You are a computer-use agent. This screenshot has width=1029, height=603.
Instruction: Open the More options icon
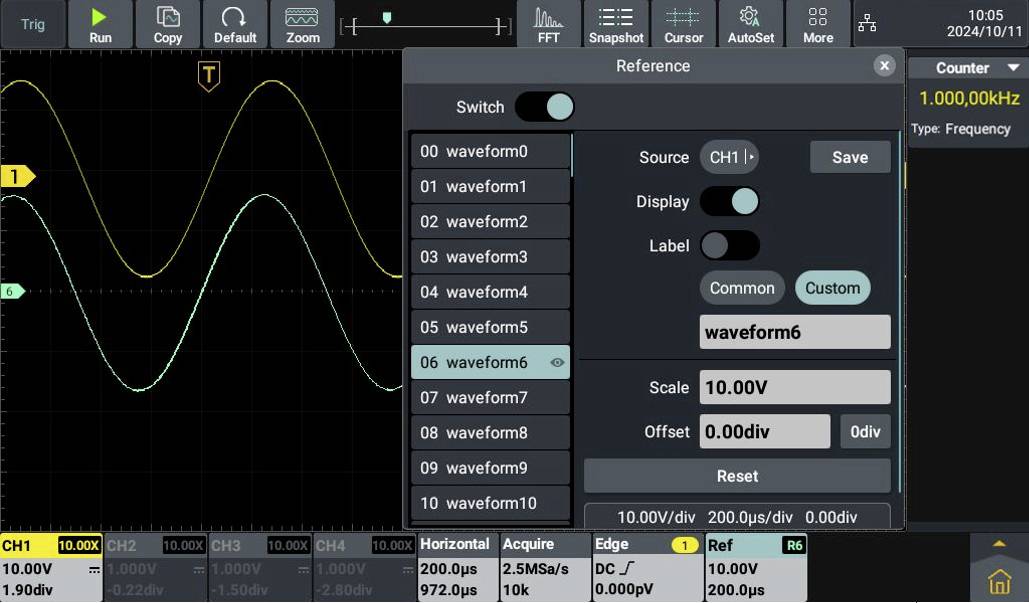tap(818, 23)
